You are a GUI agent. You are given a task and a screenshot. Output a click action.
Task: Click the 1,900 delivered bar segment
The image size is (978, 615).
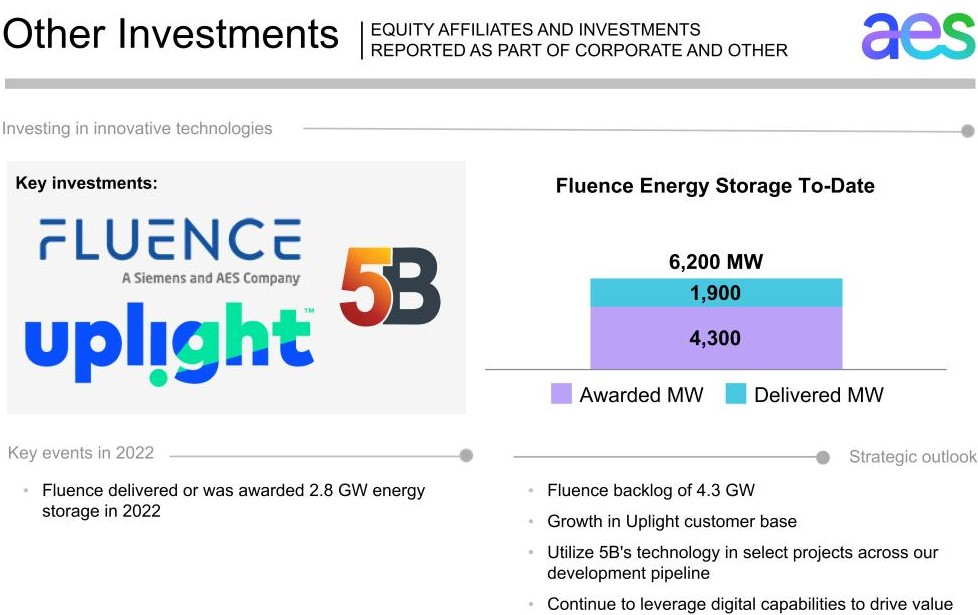pyautogui.click(x=715, y=293)
